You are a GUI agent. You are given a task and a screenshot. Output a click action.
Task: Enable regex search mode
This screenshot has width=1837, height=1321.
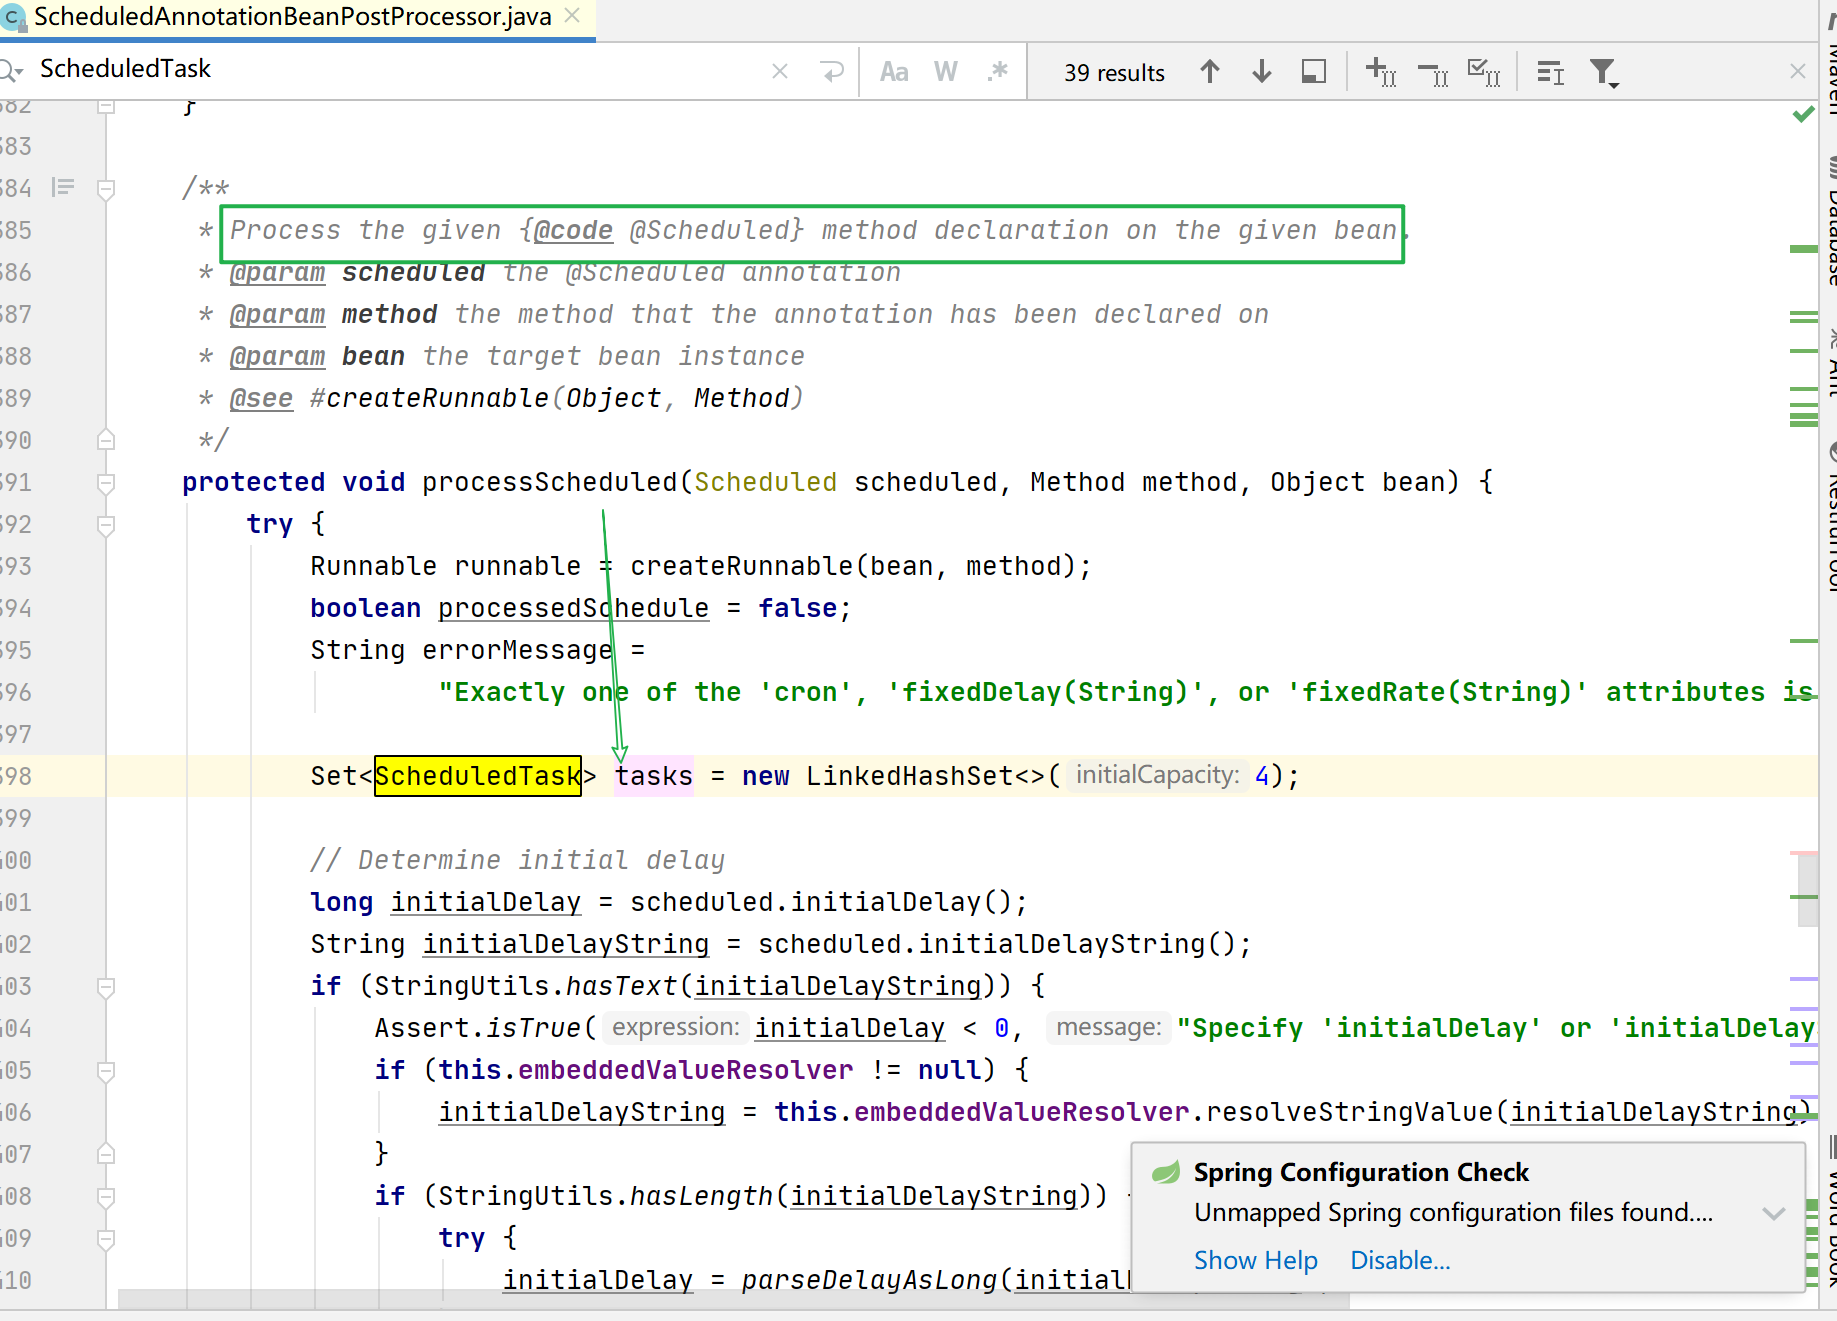[997, 70]
